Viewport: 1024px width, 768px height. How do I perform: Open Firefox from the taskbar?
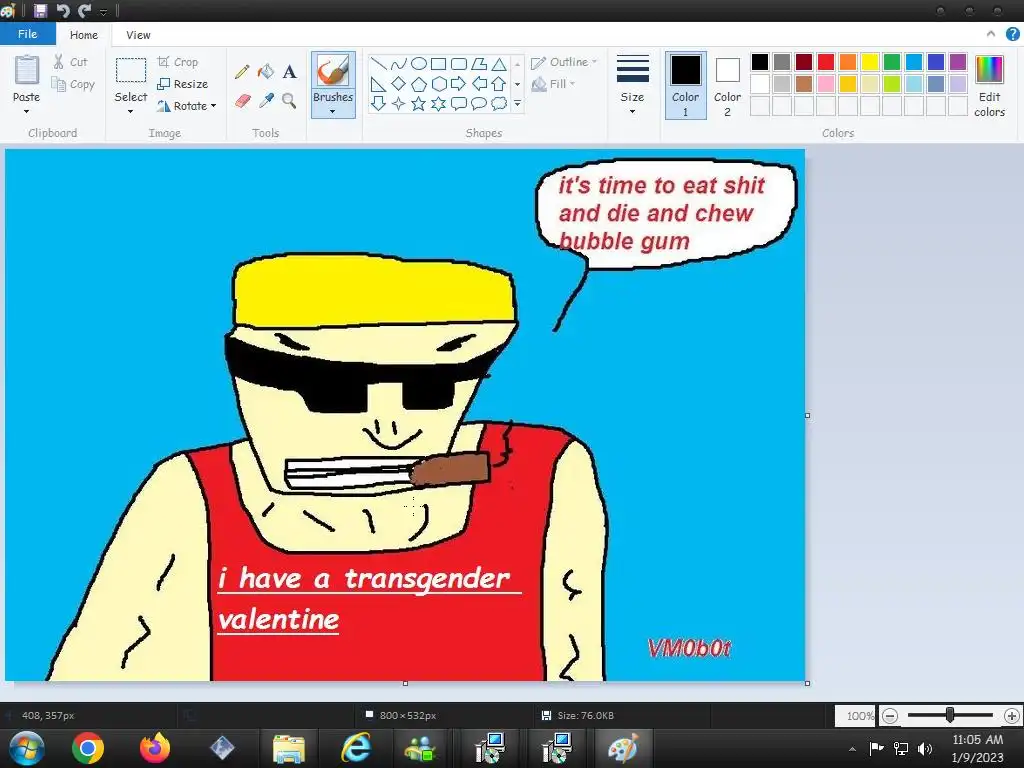tap(155, 748)
